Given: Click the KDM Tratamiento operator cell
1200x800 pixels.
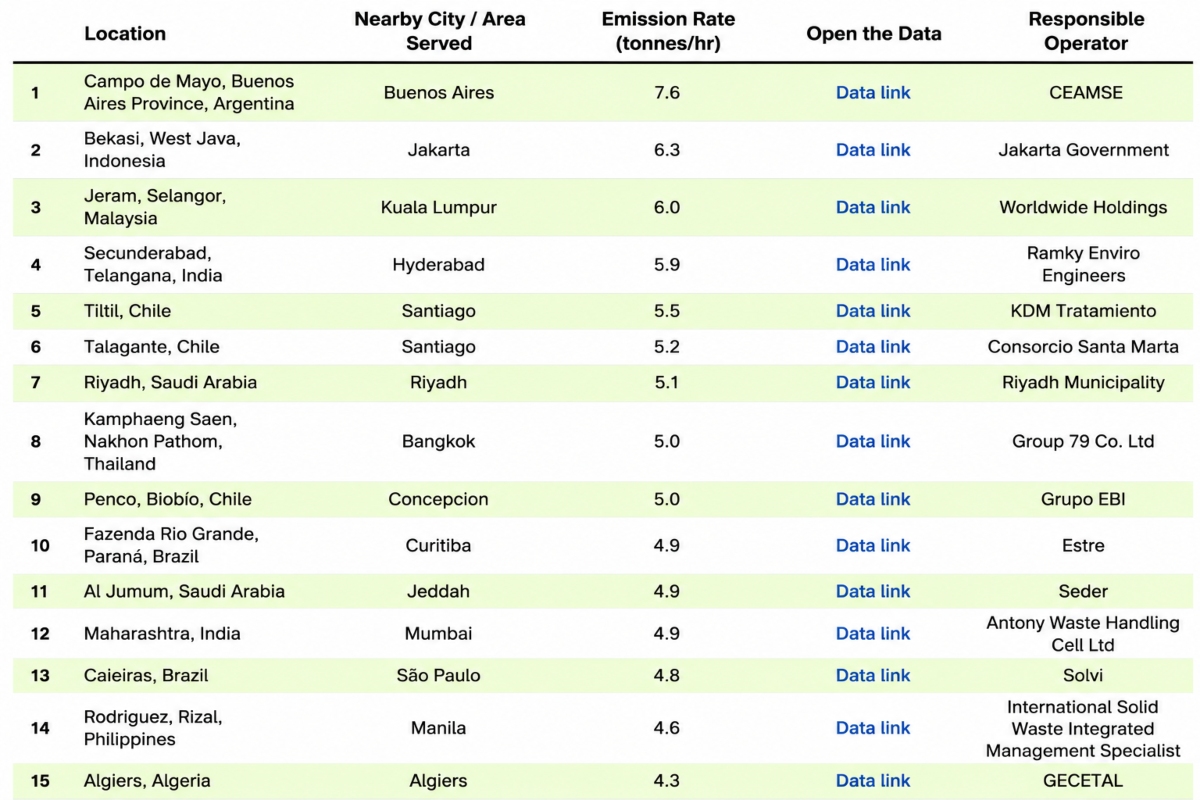Looking at the screenshot, I should (x=1084, y=311).
